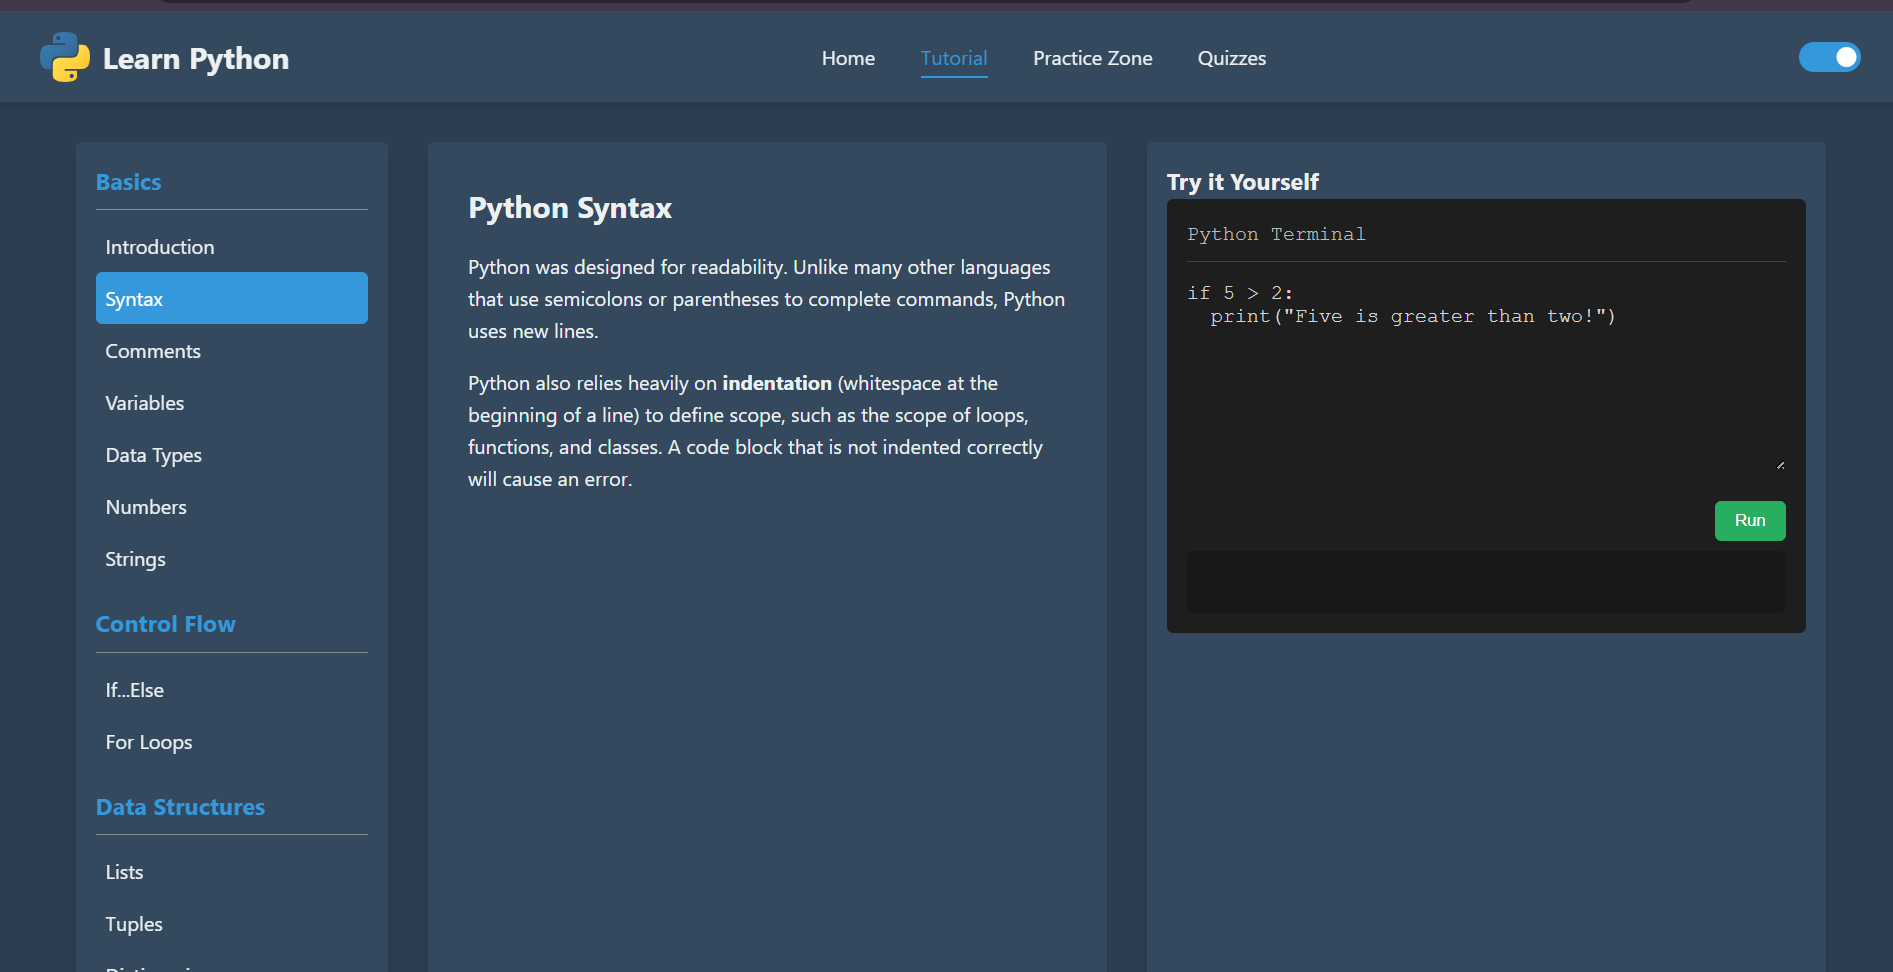The height and width of the screenshot is (972, 1893).
Task: Open the Numbers lesson
Action: tap(232, 507)
